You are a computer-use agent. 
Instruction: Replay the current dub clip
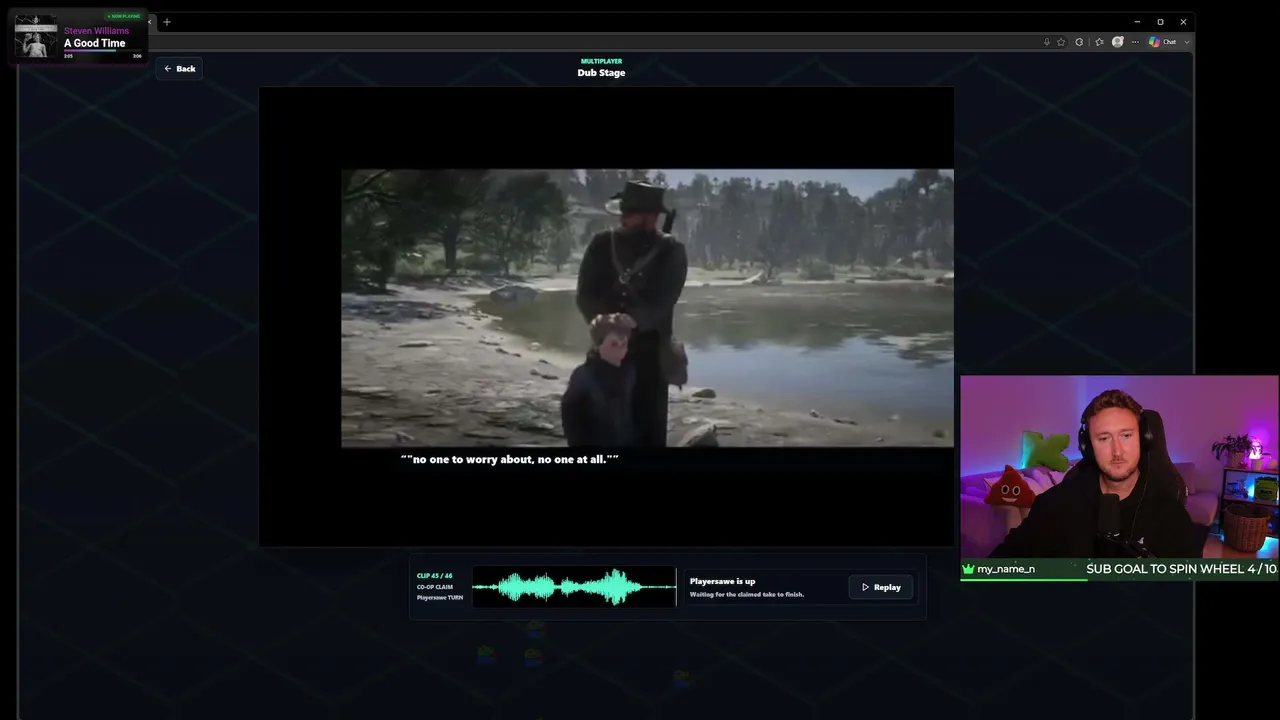(x=881, y=587)
